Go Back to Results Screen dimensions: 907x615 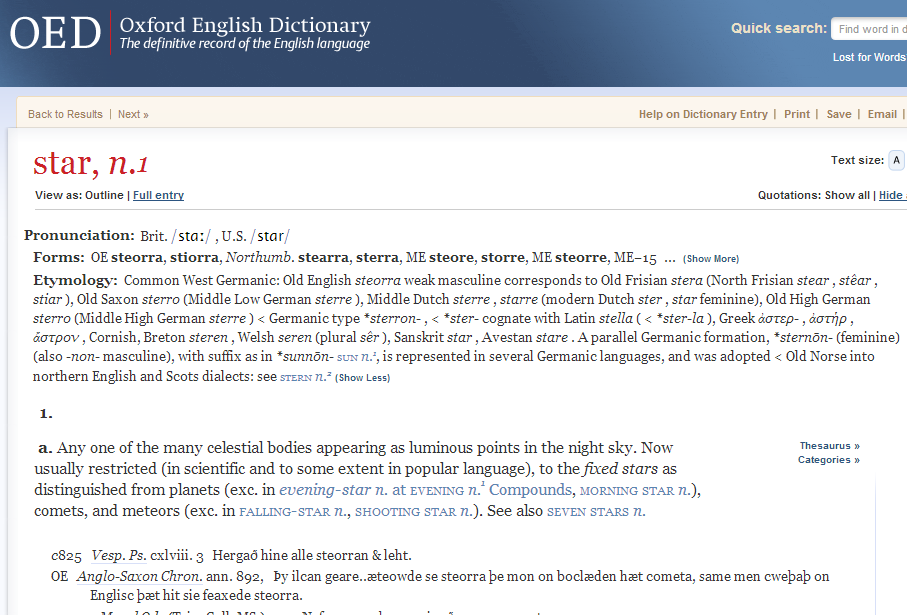(x=65, y=115)
